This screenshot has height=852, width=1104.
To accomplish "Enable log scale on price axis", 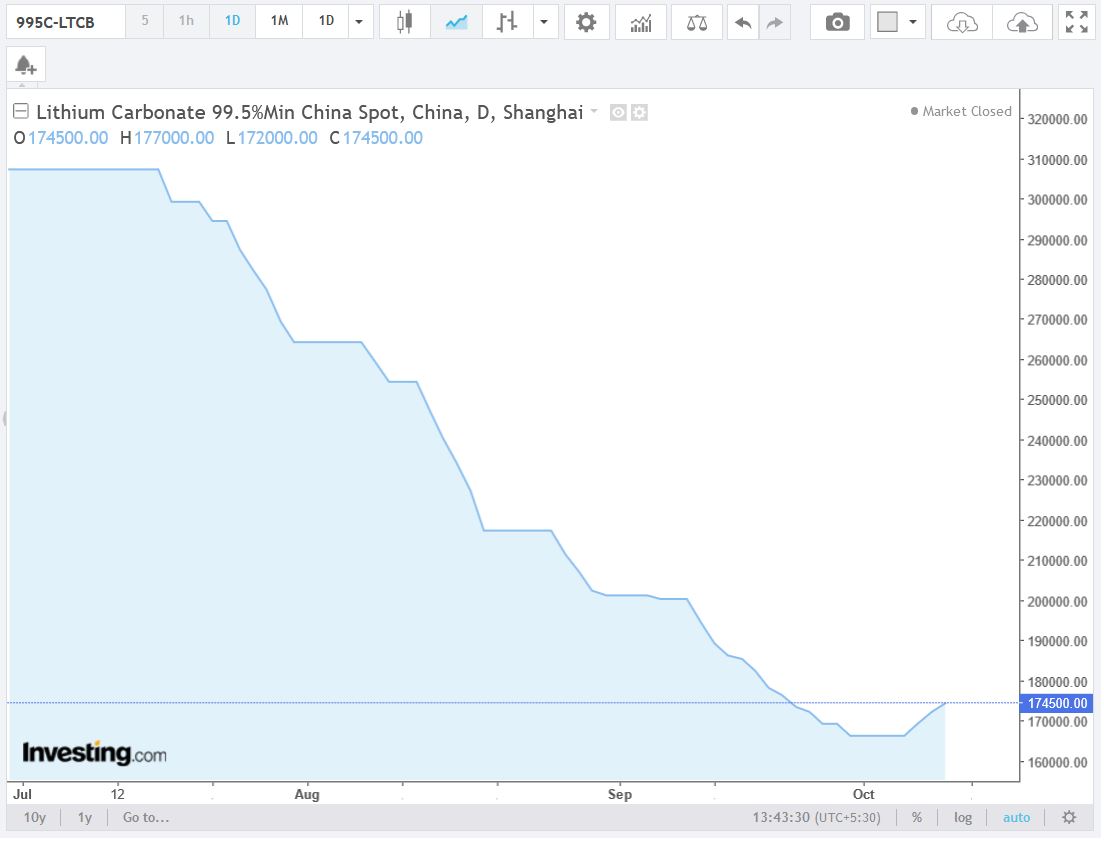I will pos(962,818).
